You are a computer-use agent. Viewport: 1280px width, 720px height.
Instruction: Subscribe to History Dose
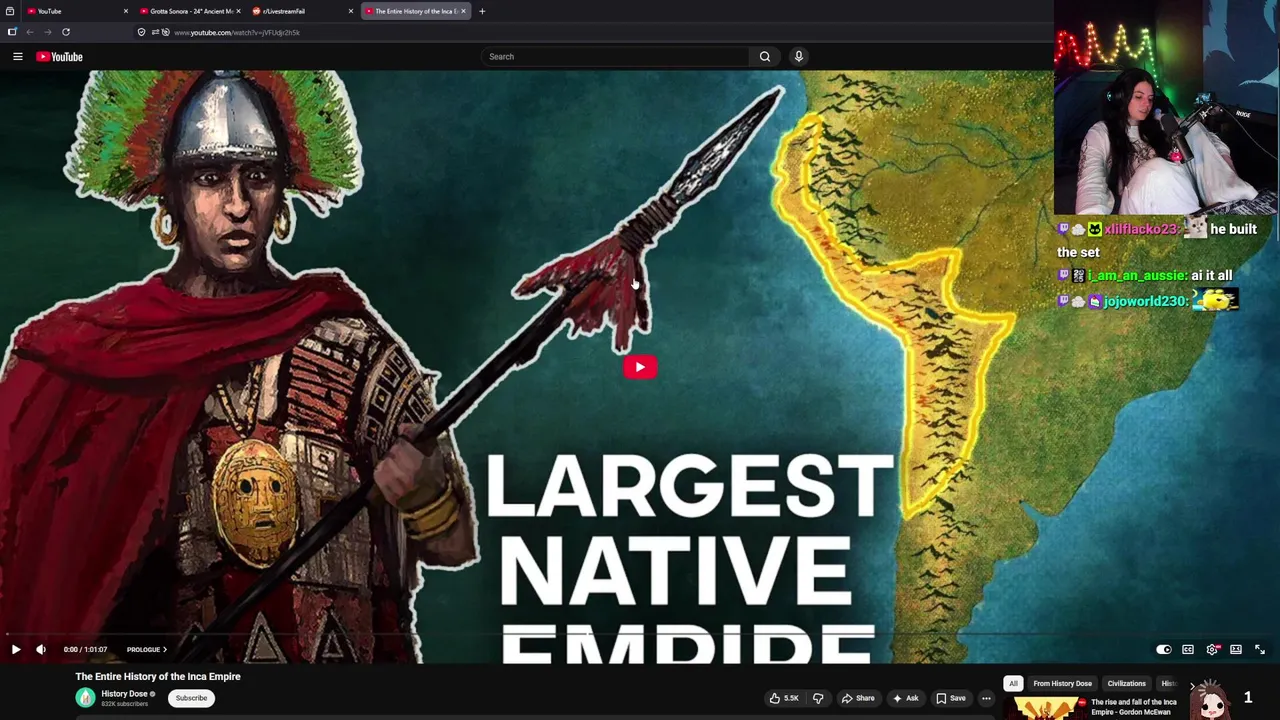(x=191, y=698)
